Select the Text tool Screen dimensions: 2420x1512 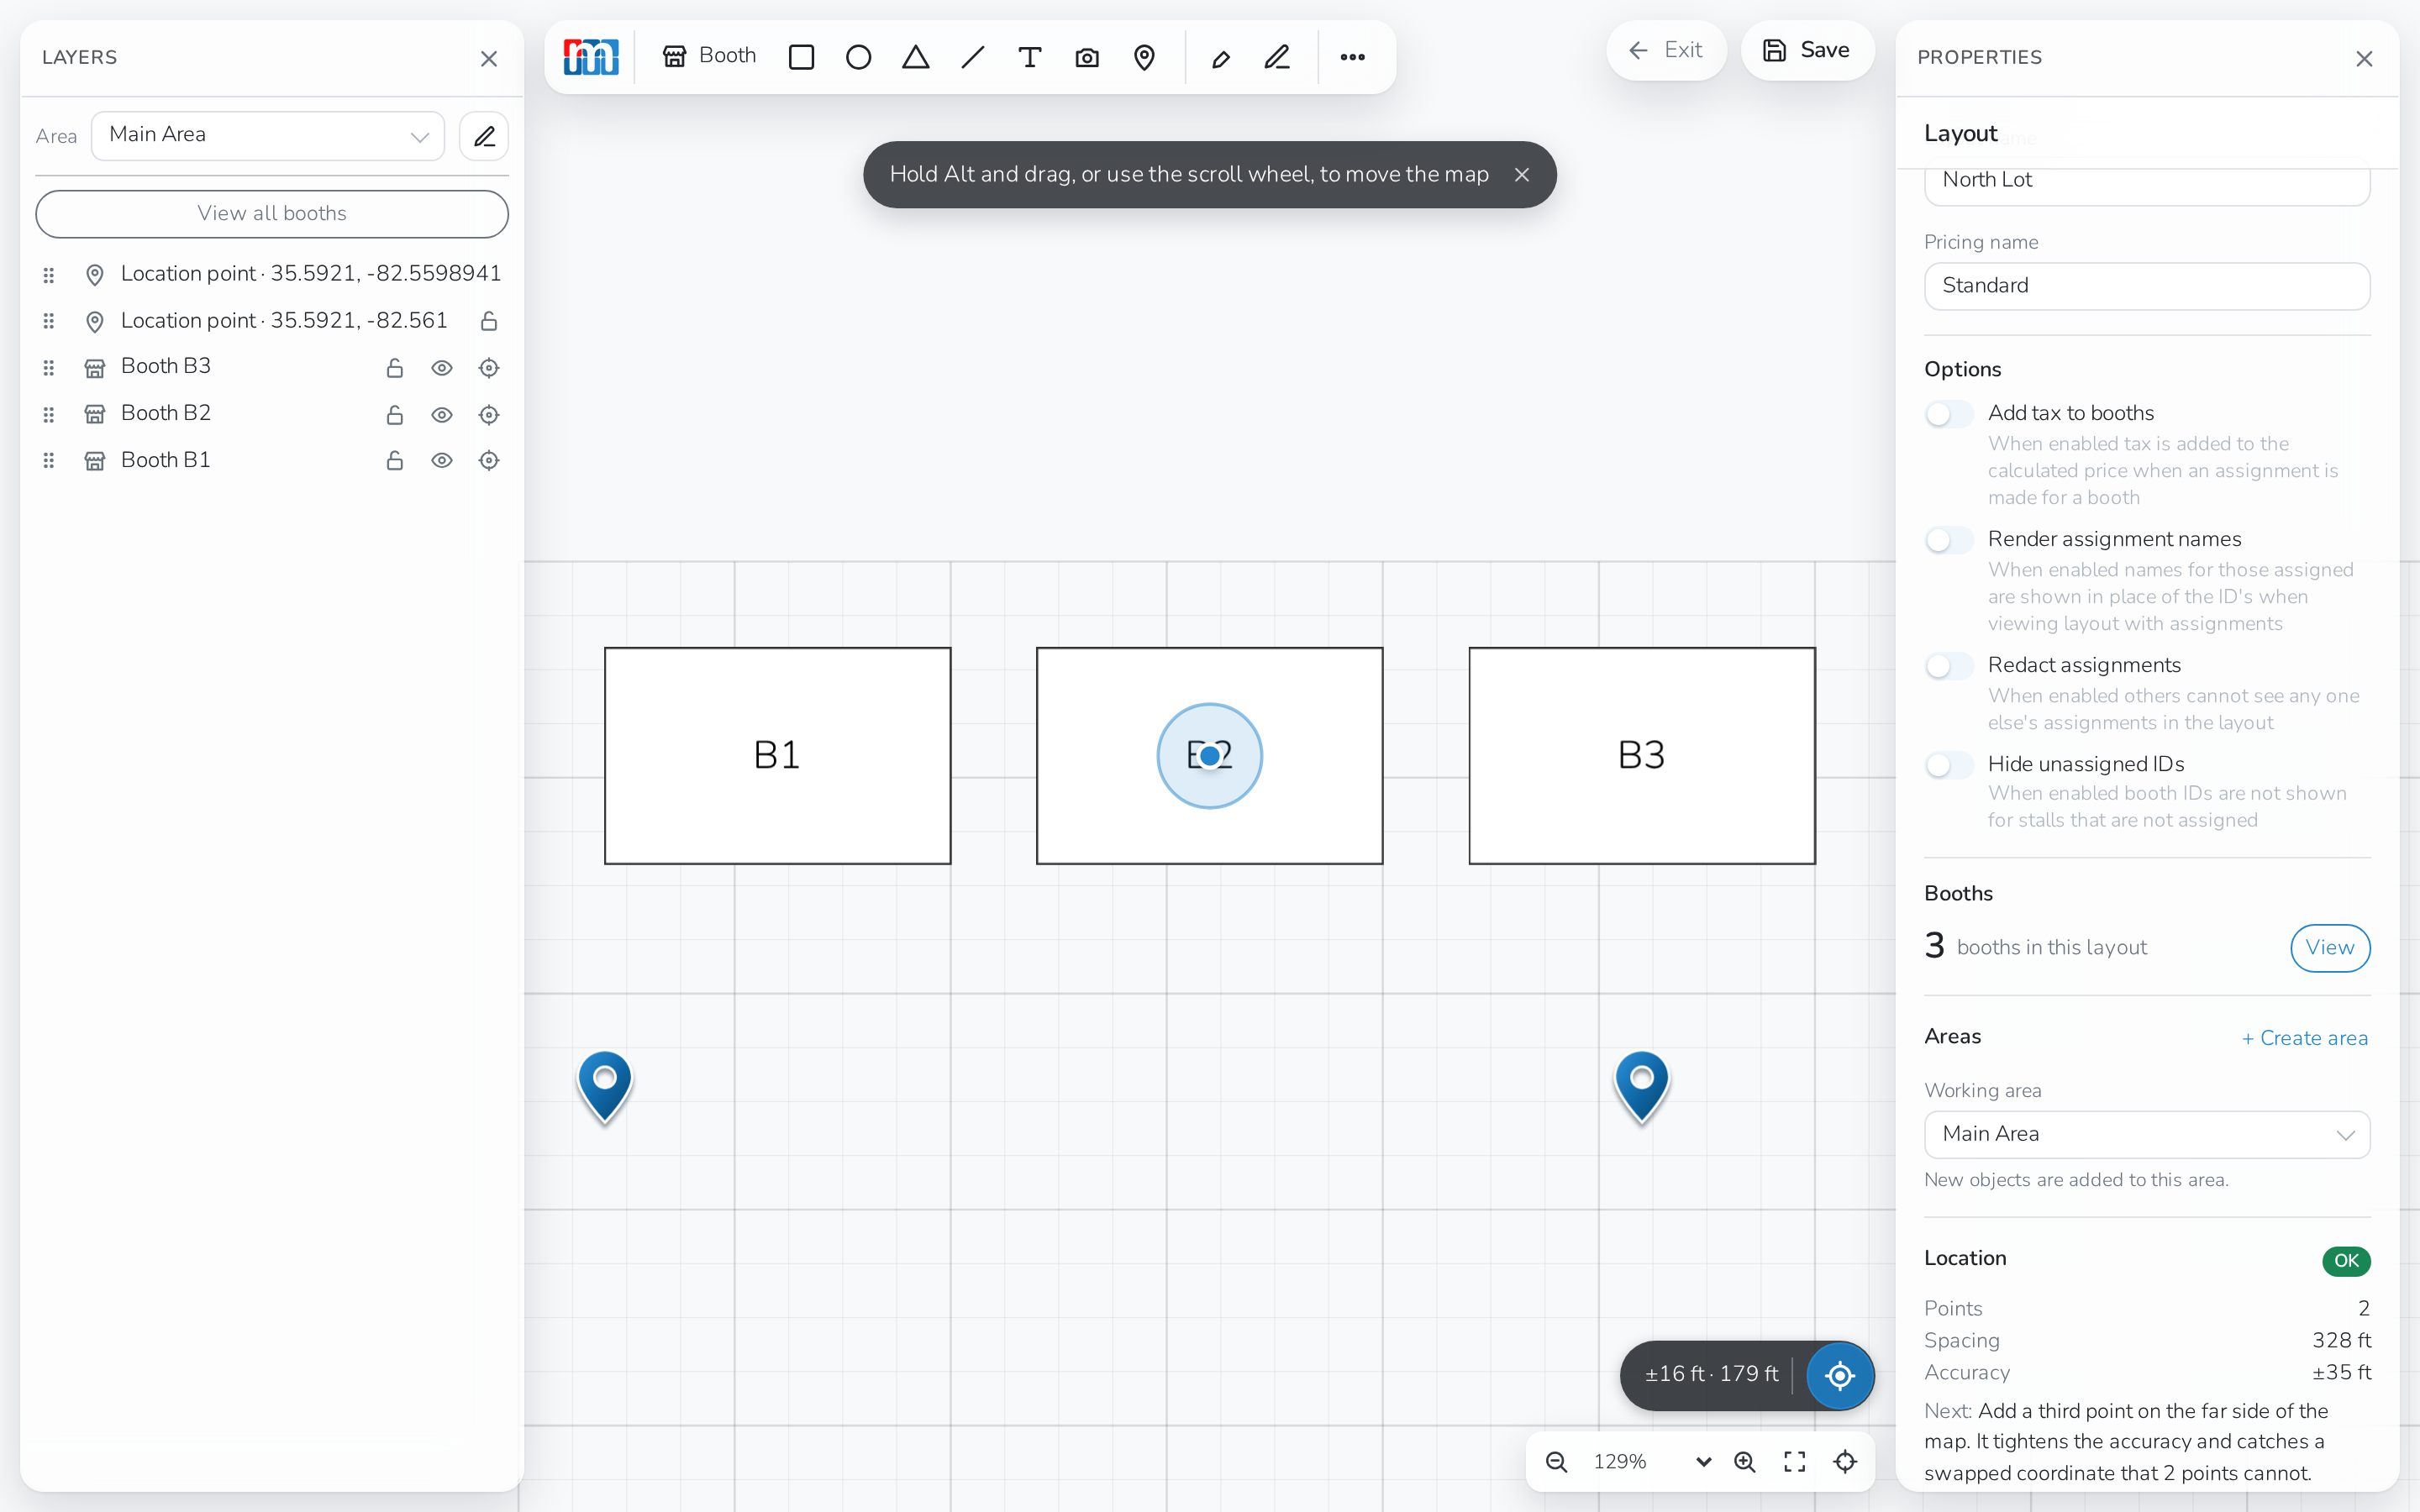coord(1029,57)
